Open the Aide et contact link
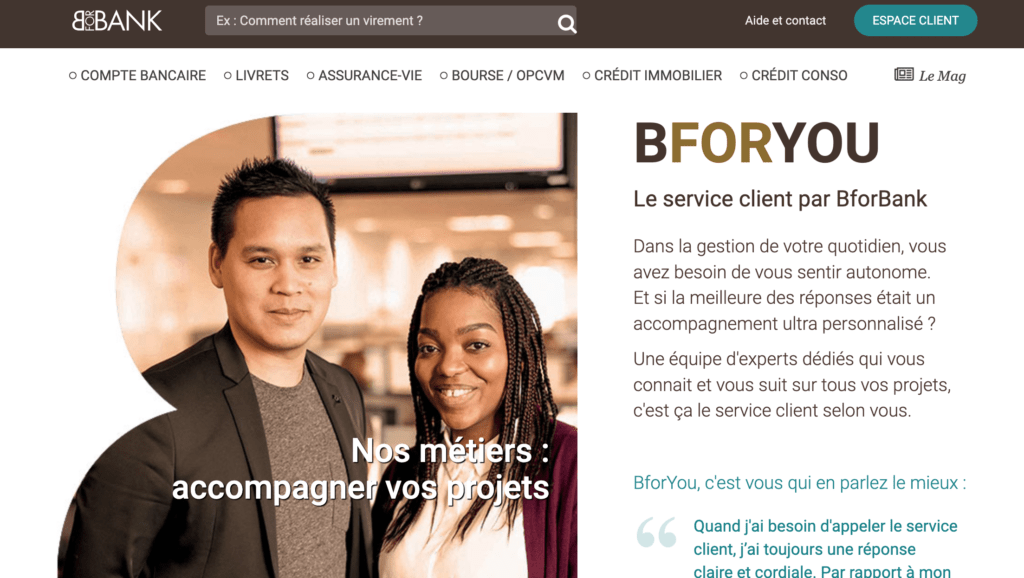Screen dimensions: 1024x578 [x=785, y=21]
